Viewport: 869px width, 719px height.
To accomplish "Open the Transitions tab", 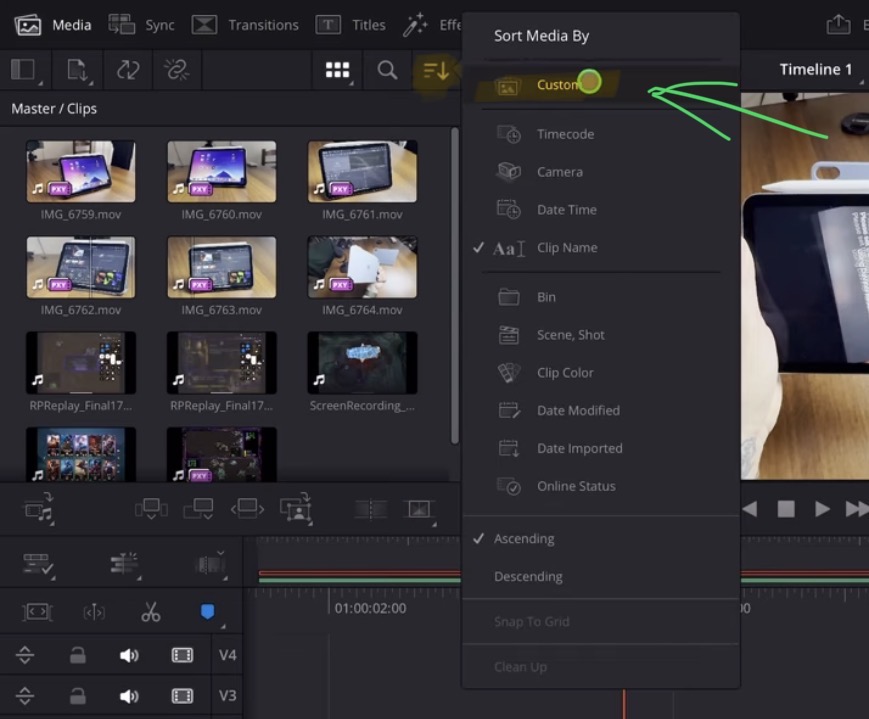I will click(245, 25).
